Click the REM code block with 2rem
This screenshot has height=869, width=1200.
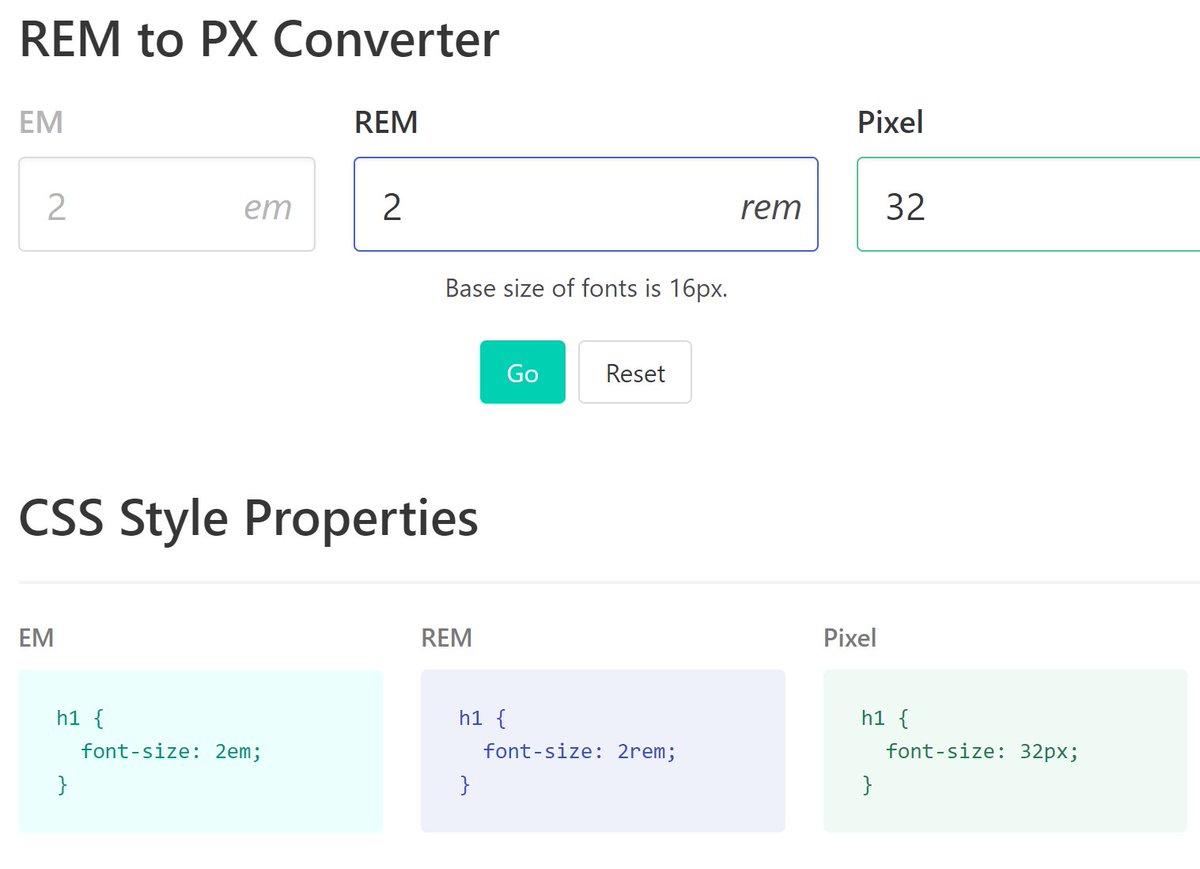[x=603, y=751]
